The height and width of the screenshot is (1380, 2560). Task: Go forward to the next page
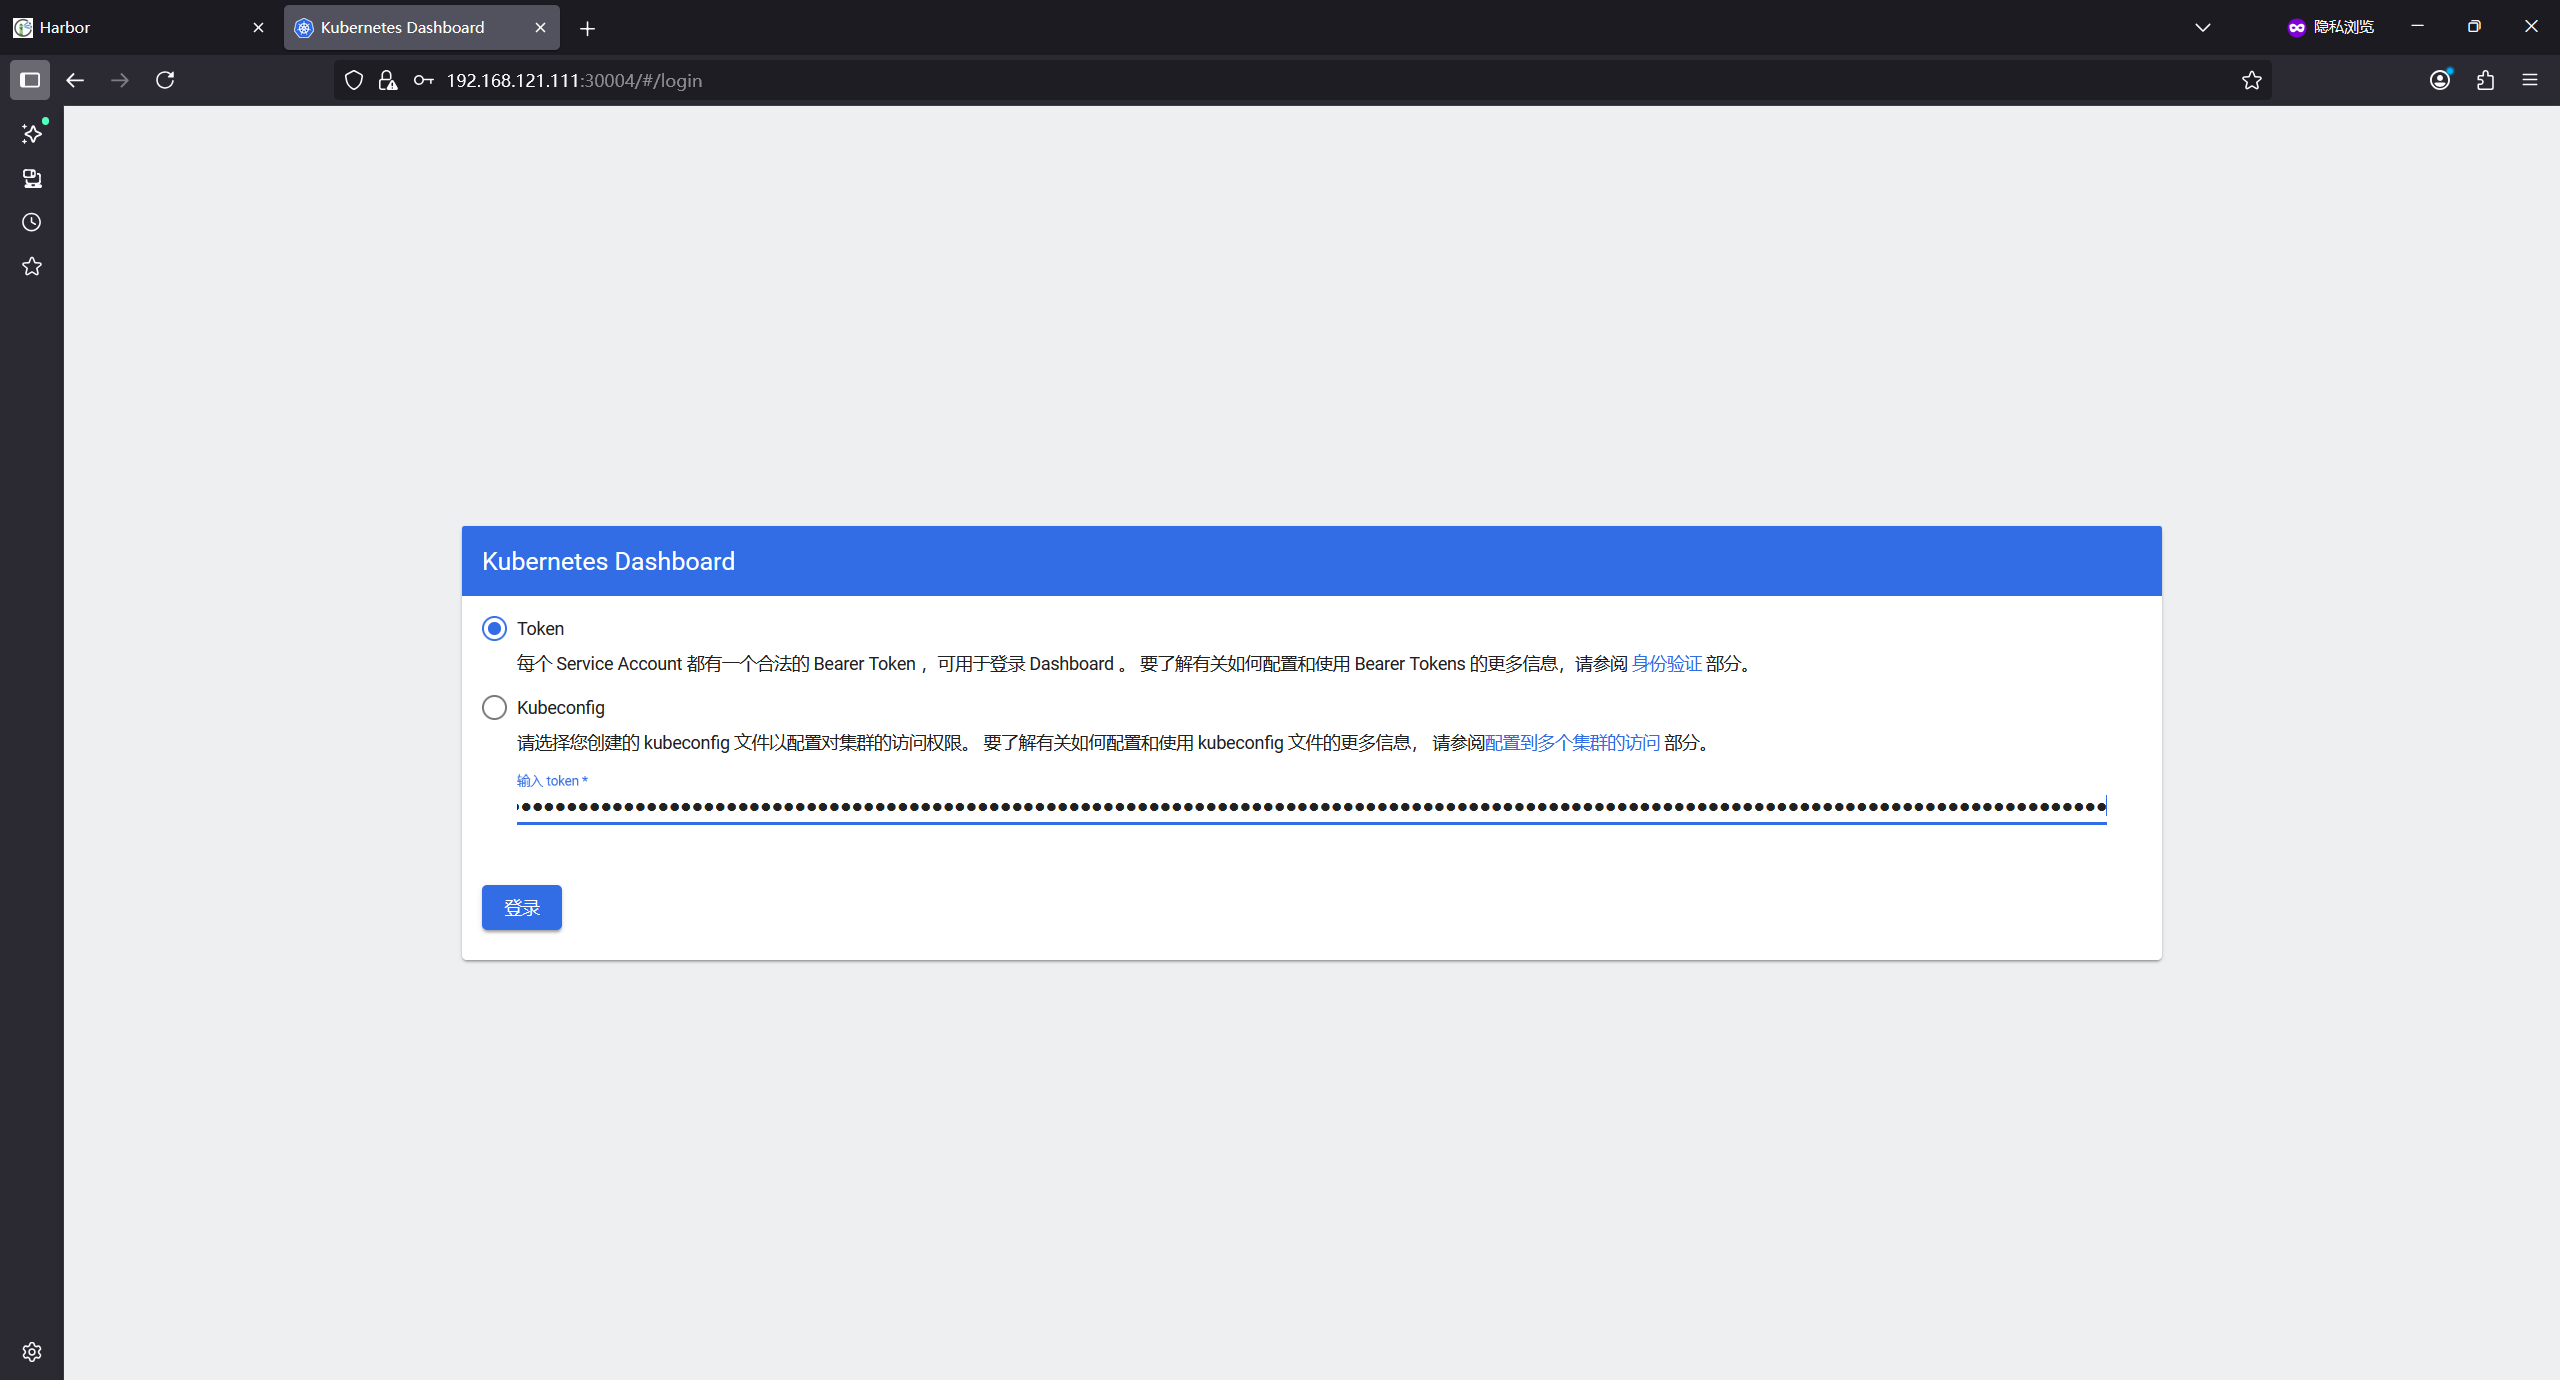[x=120, y=80]
